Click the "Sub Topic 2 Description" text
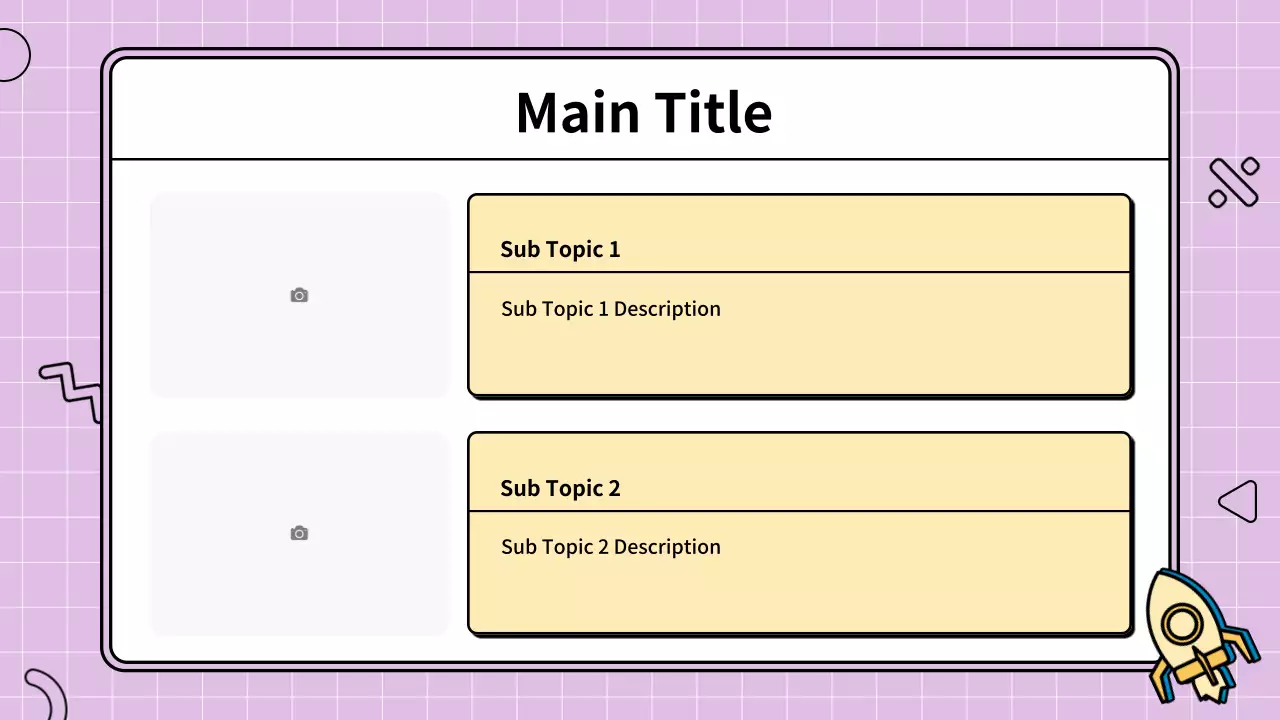1280x720 pixels. tap(610, 547)
